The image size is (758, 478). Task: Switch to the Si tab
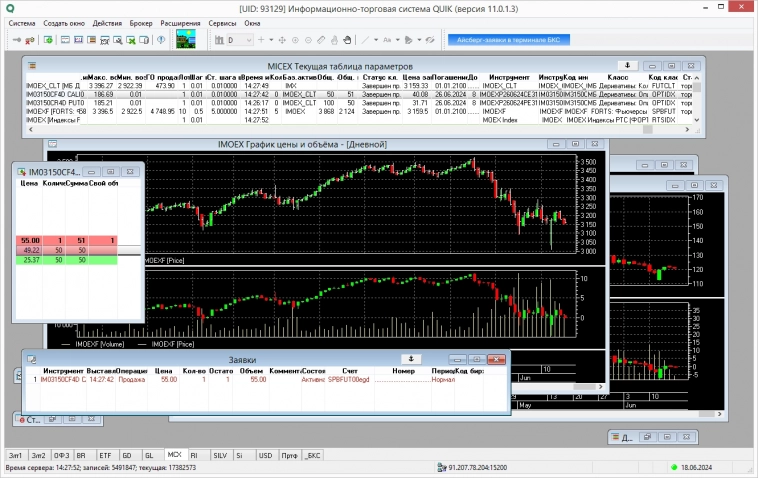[x=242, y=454]
